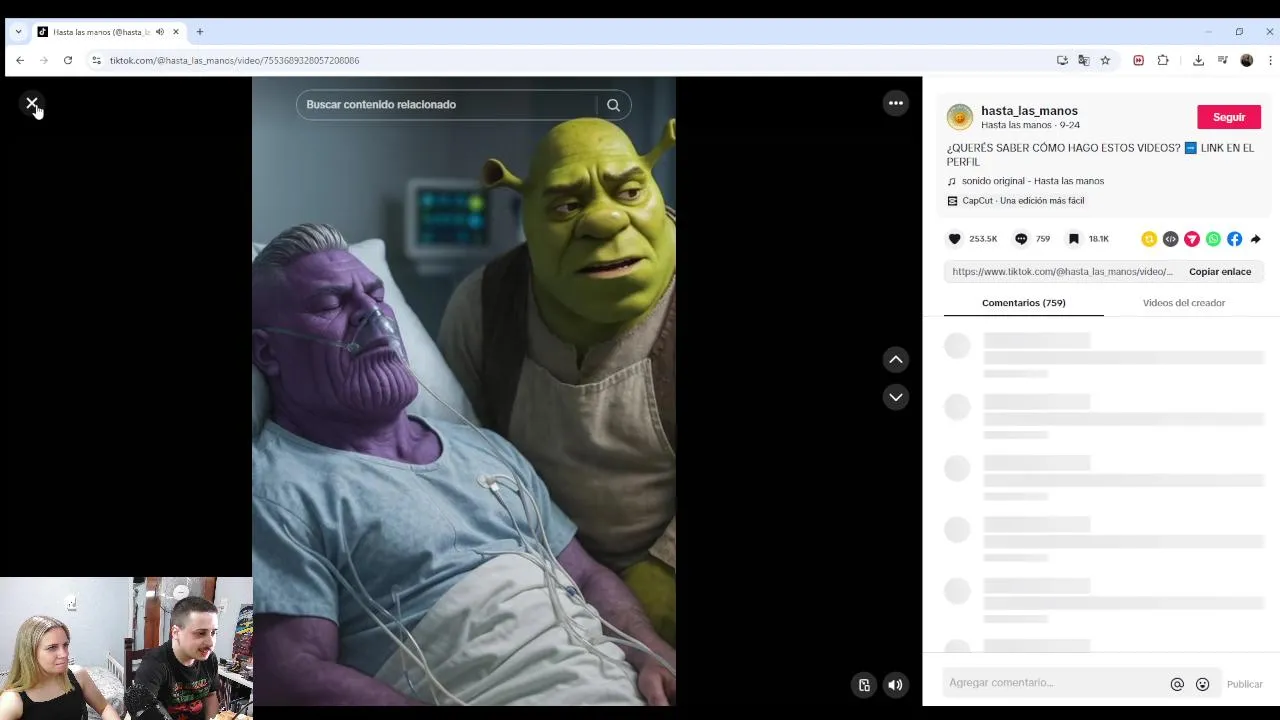Screen dimensions: 1280x720
Task: Insert mention with @ icon
Action: 1177,684
